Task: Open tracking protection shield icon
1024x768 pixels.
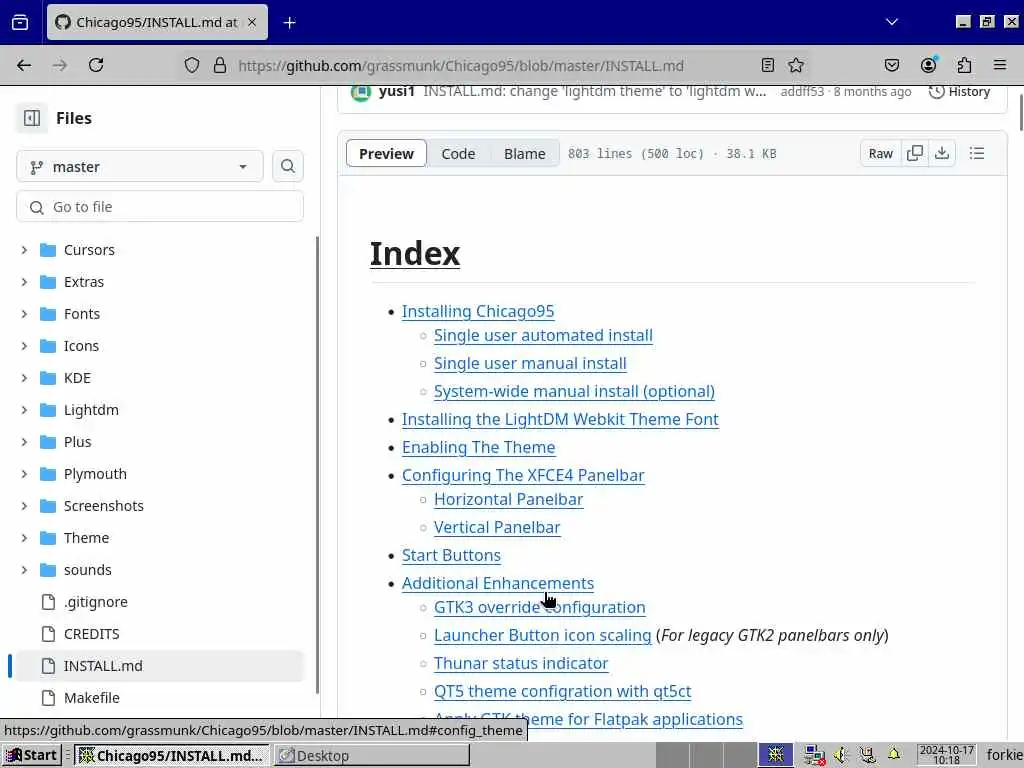Action: [x=191, y=65]
